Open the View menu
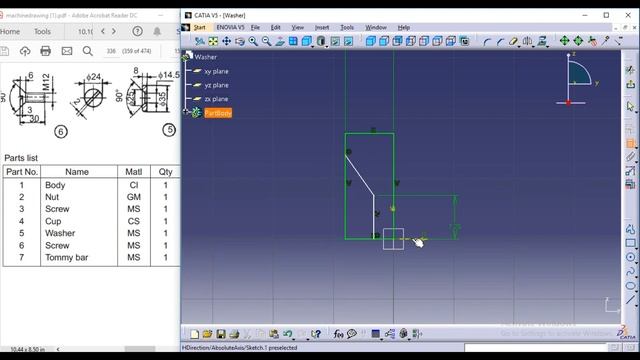Screen dimensions: 640x360 (298, 27)
